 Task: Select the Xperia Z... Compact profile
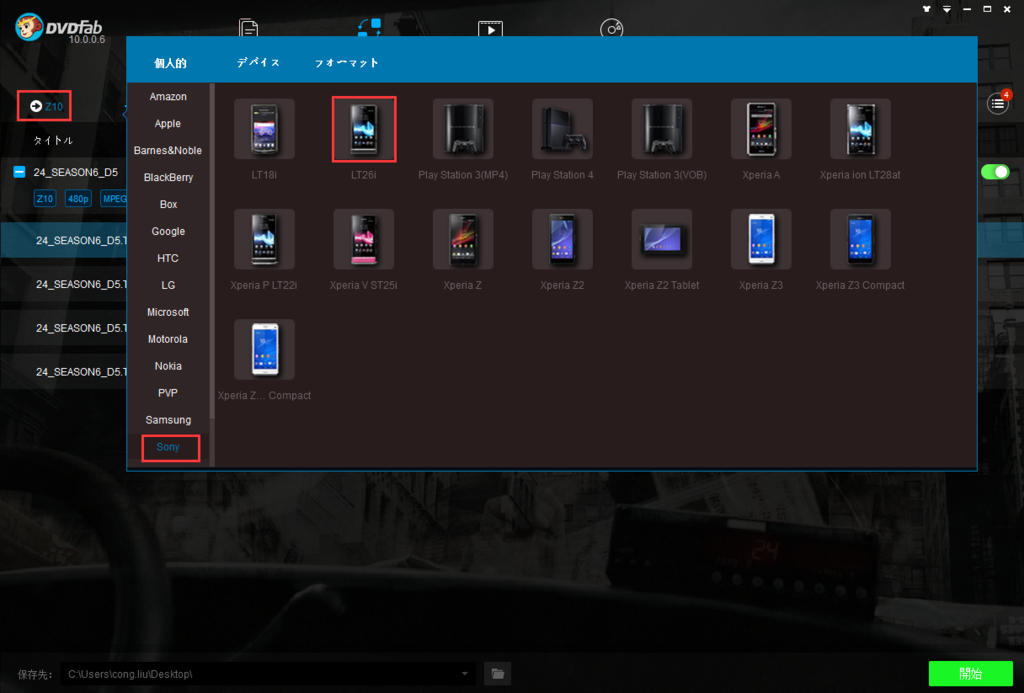pos(264,350)
